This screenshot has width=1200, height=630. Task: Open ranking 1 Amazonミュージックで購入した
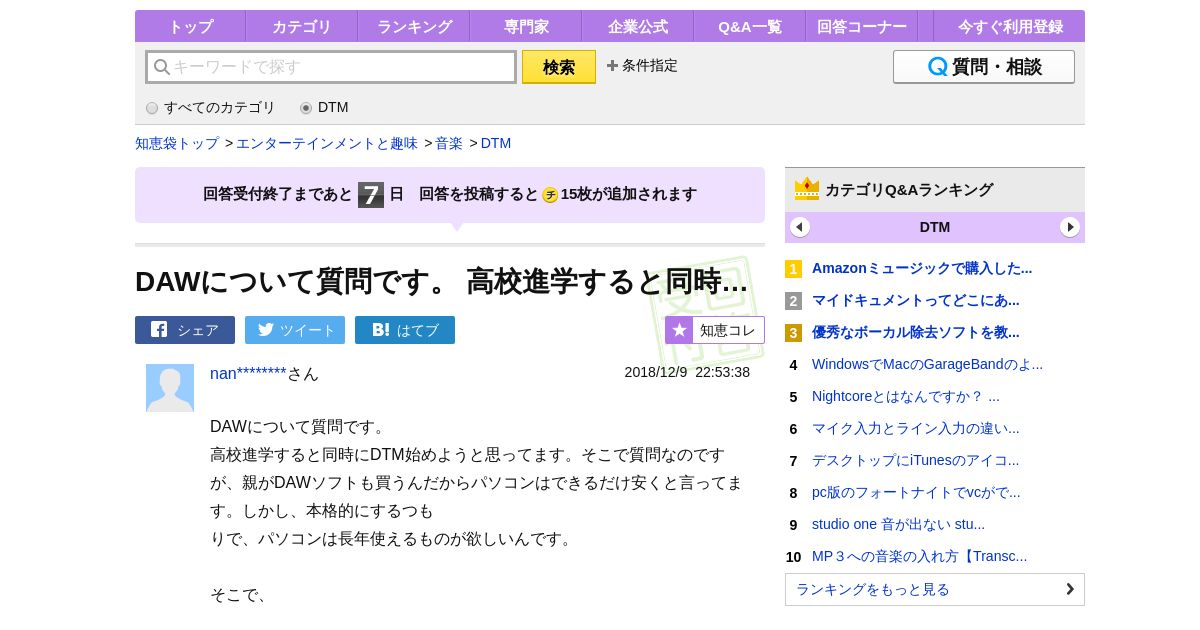coord(922,268)
